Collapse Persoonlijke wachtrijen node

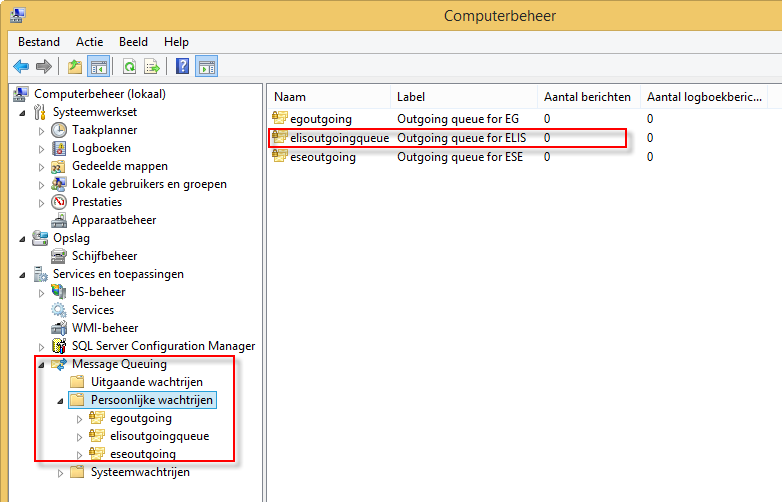[x=60, y=401]
